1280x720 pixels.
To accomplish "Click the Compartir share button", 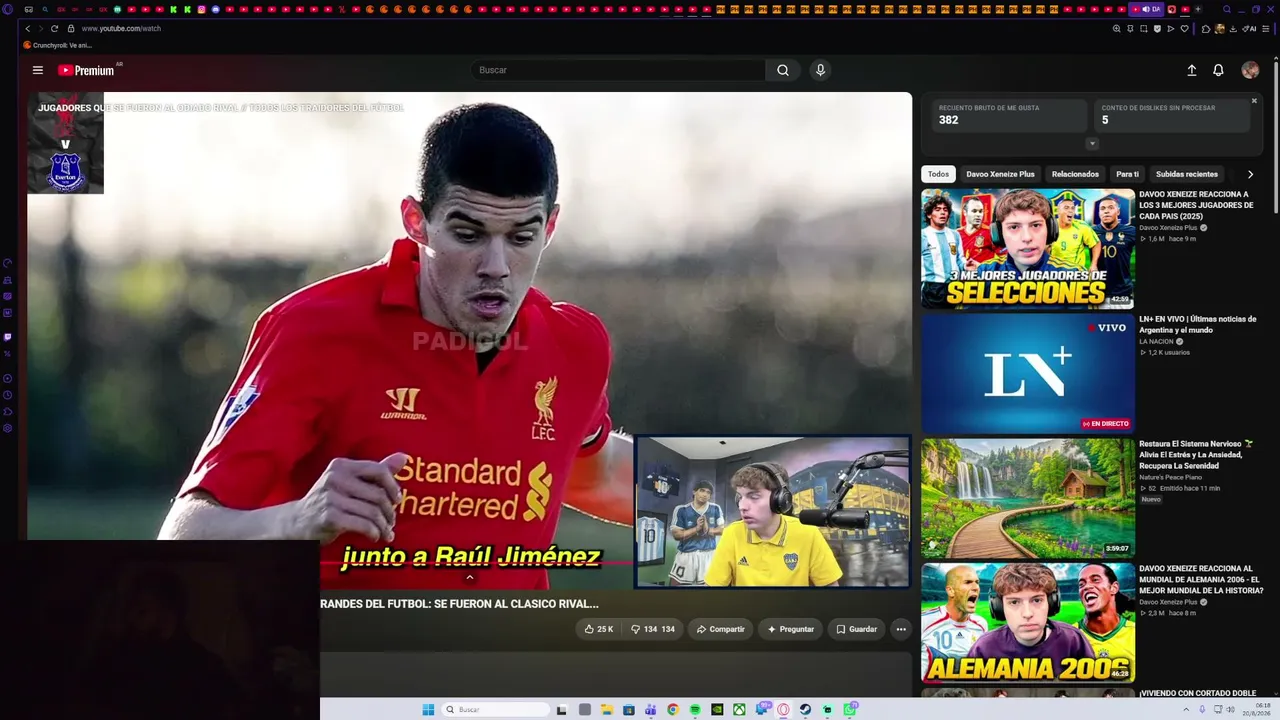I will (x=720, y=629).
